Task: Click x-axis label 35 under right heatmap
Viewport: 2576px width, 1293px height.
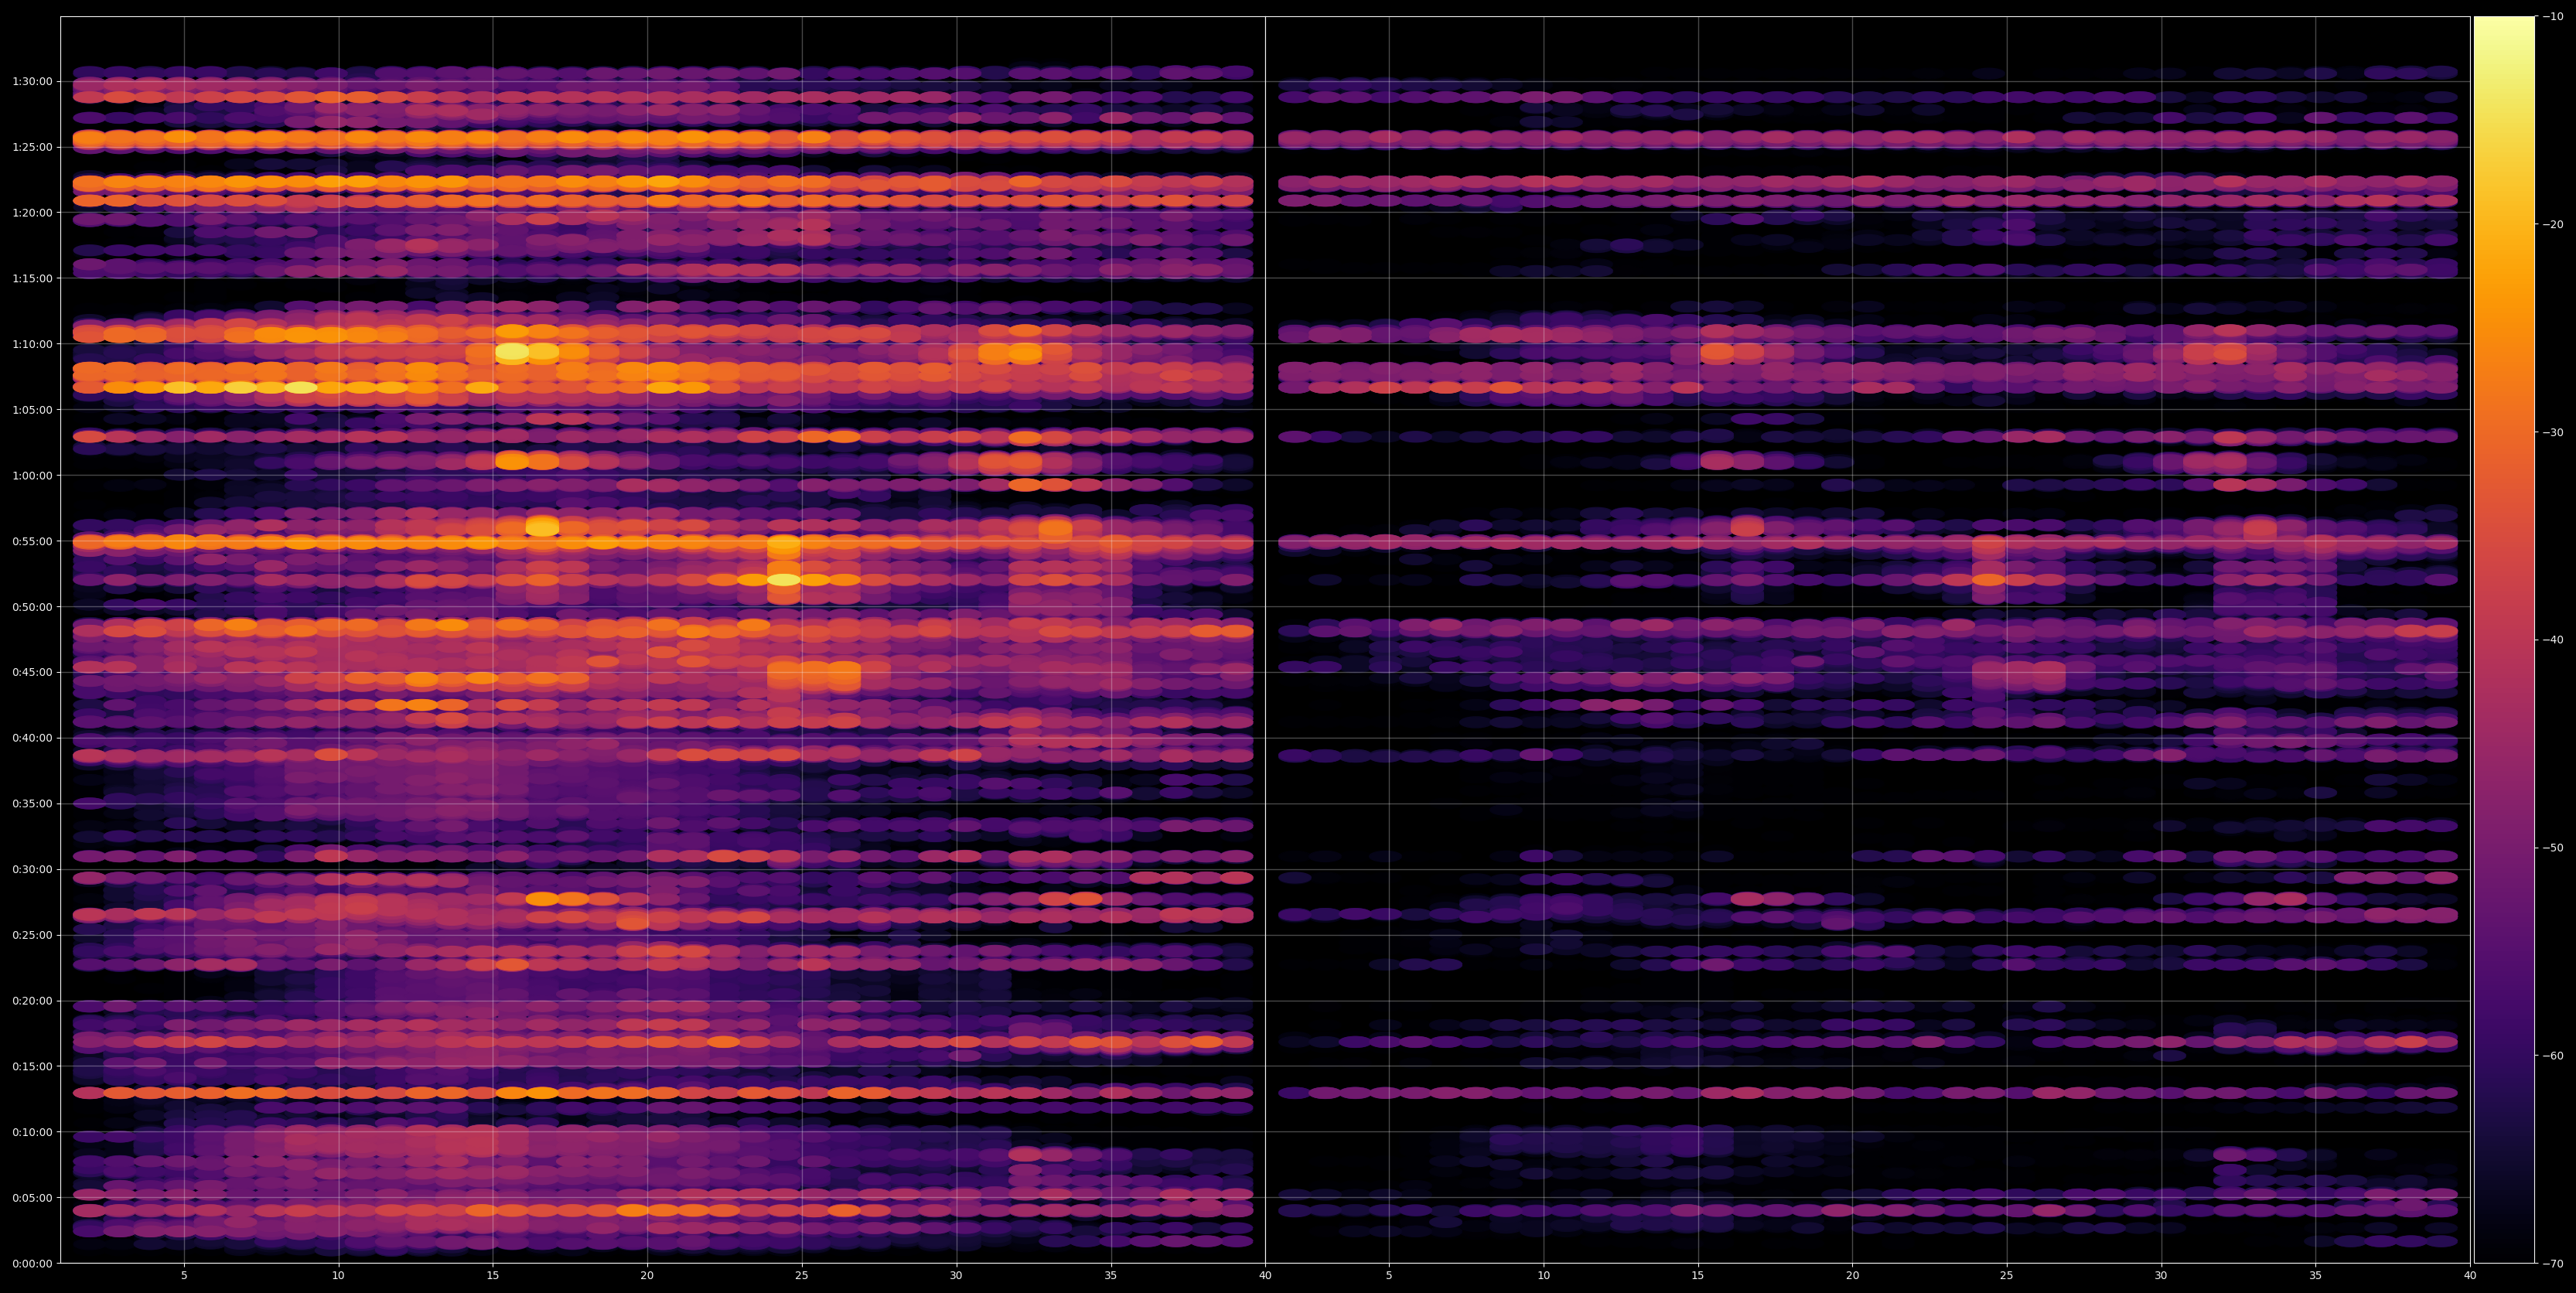Action: tap(2316, 1276)
